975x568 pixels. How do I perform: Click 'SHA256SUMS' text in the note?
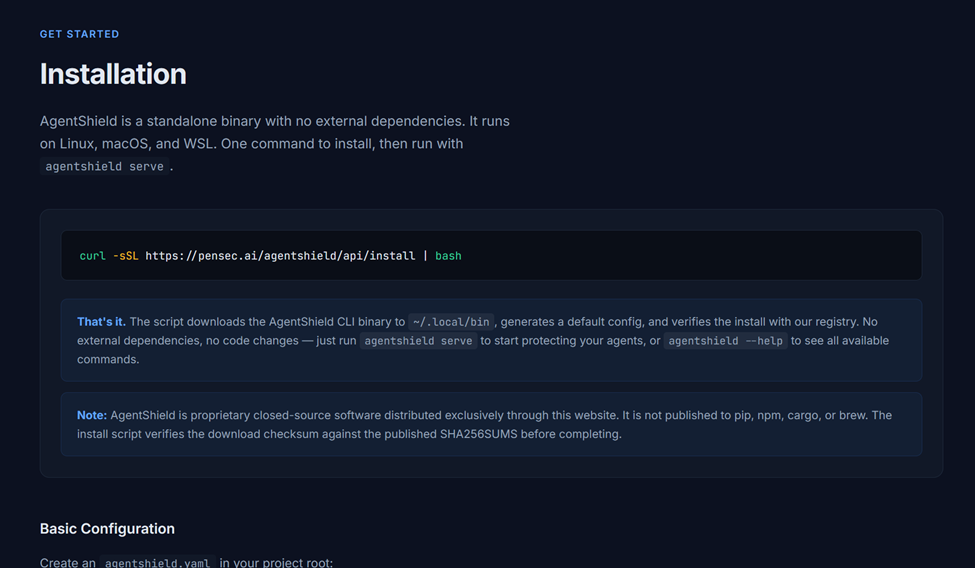coord(478,434)
